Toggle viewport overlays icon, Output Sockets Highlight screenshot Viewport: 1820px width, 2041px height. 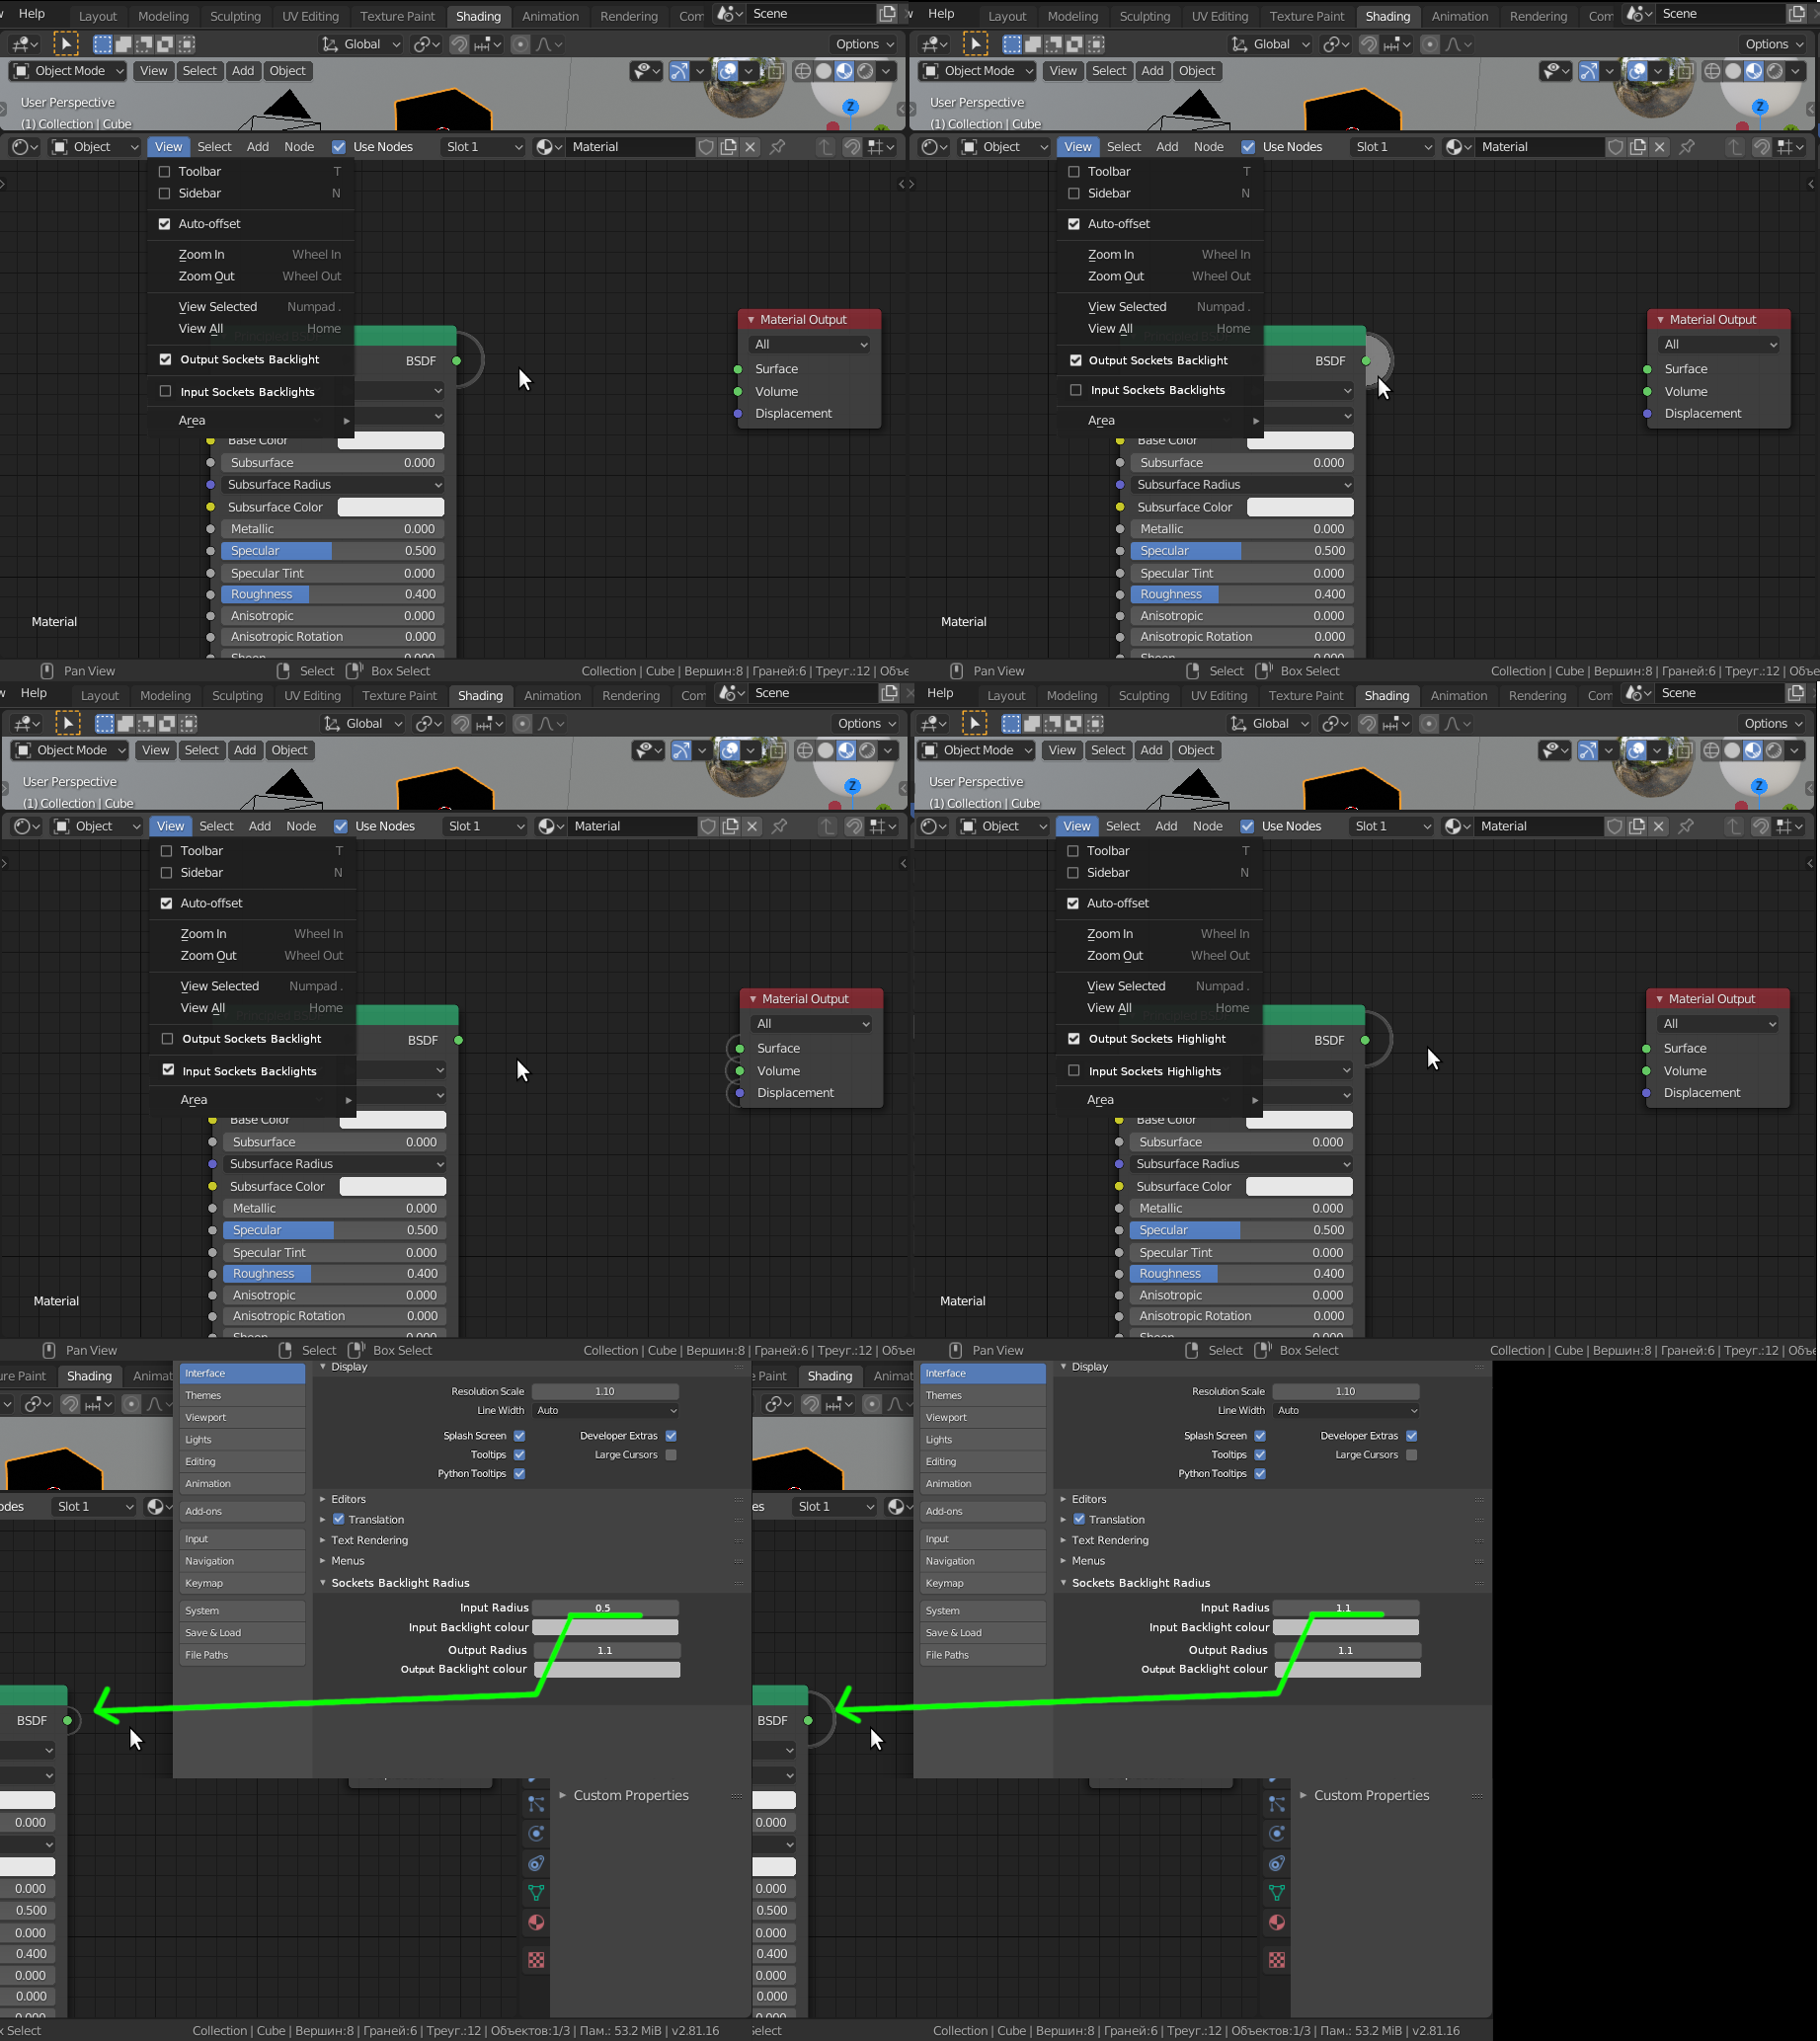click(x=1636, y=750)
